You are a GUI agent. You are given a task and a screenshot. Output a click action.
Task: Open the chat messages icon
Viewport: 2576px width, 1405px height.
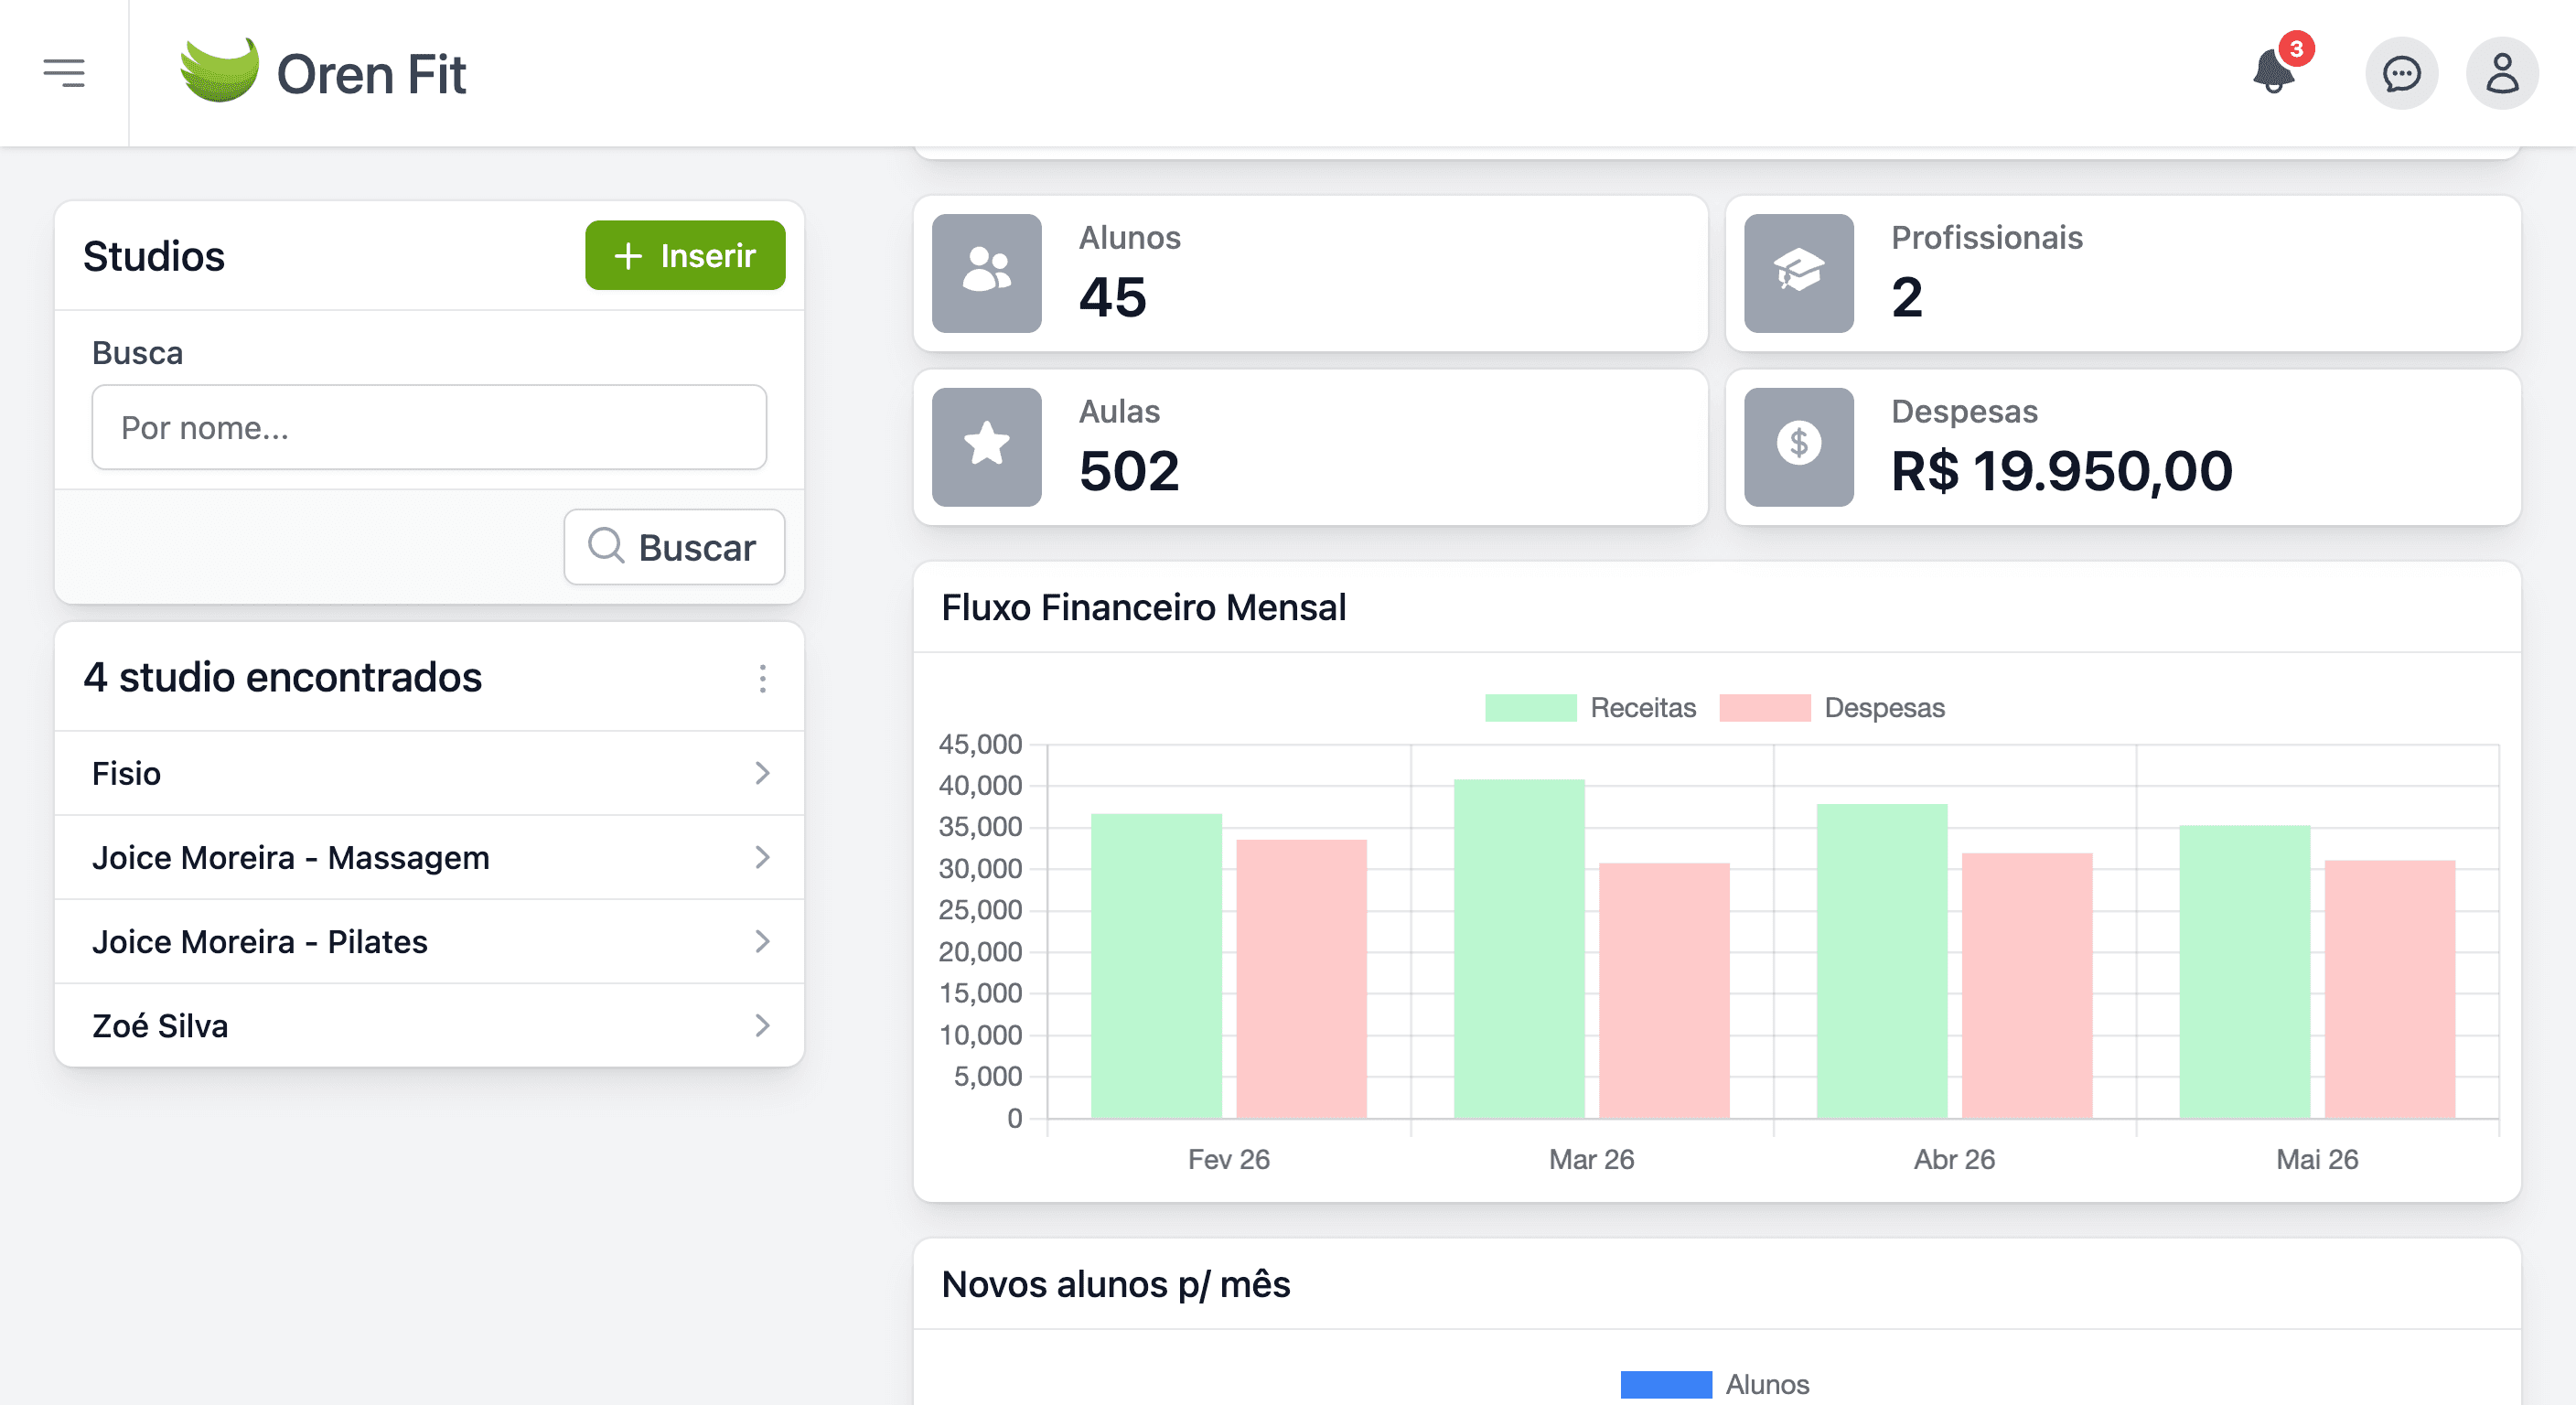tap(2401, 73)
